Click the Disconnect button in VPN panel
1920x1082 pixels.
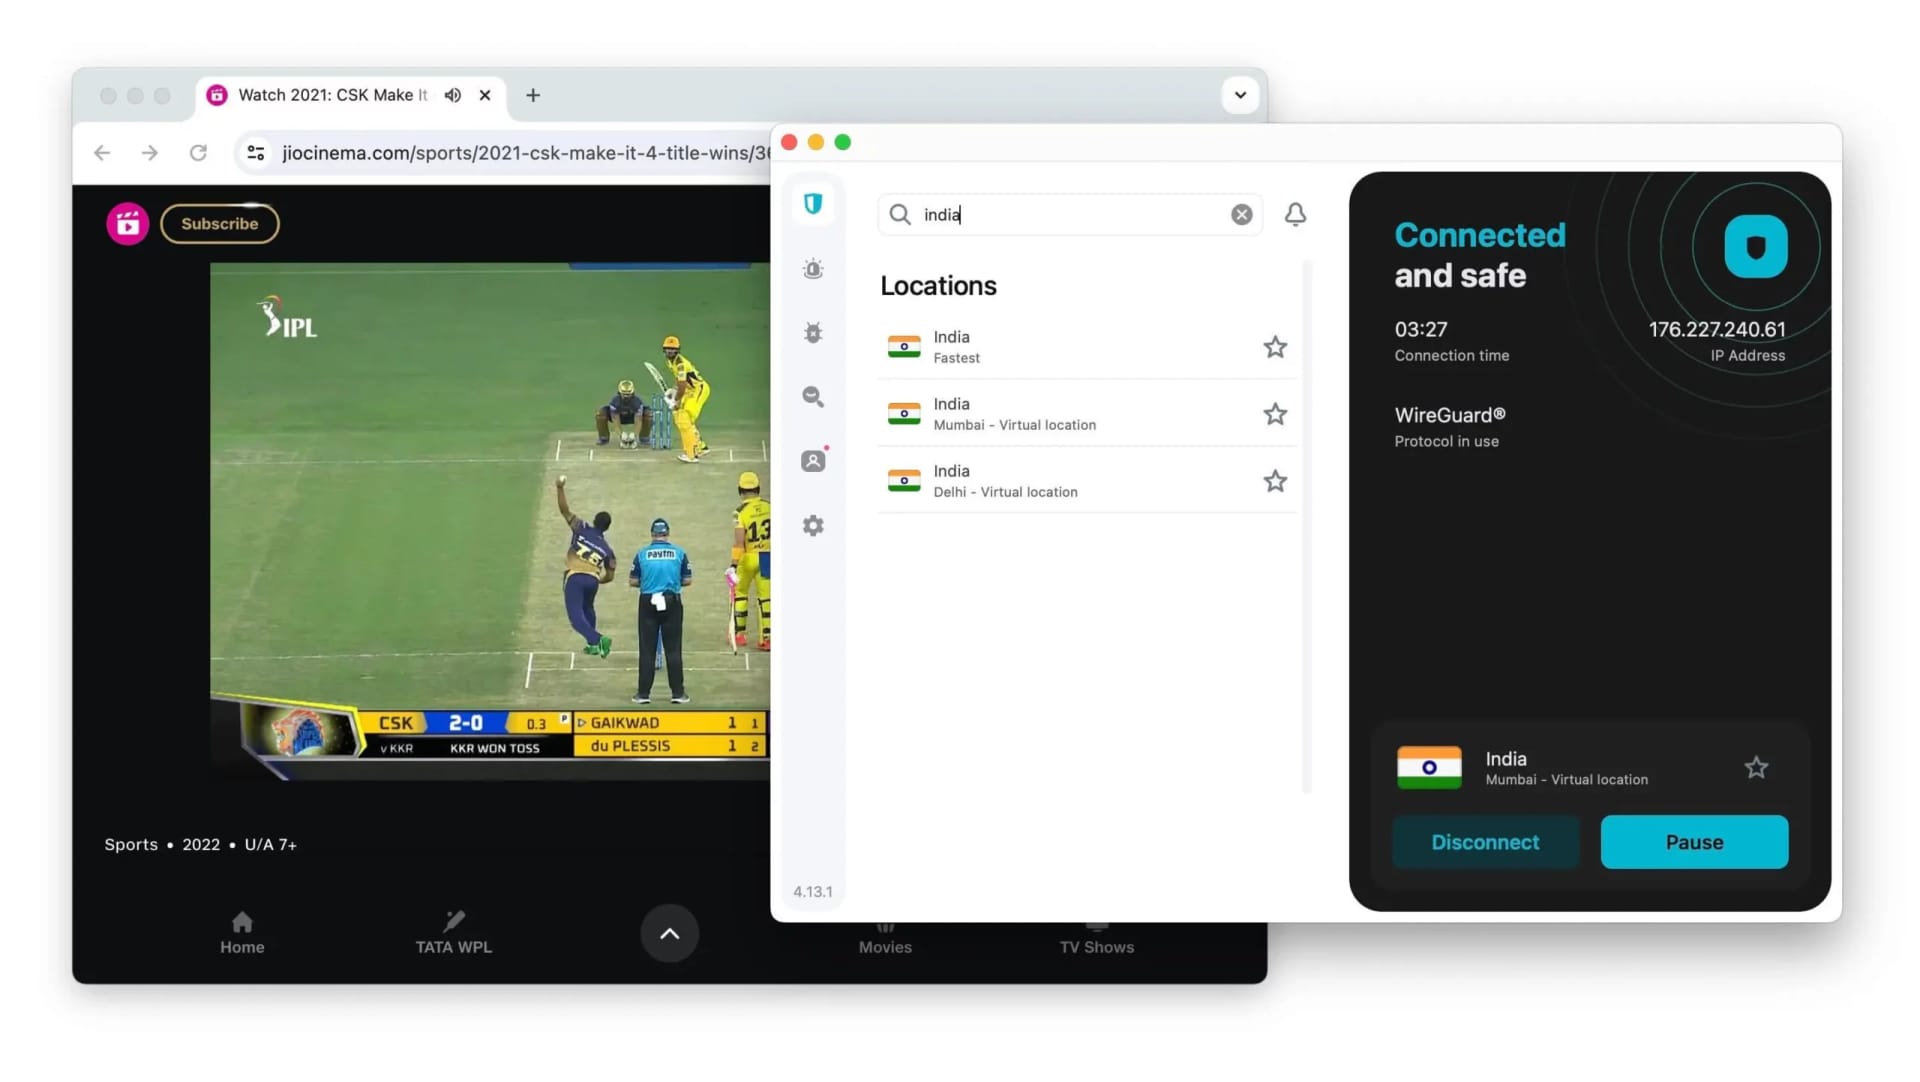[1485, 841]
